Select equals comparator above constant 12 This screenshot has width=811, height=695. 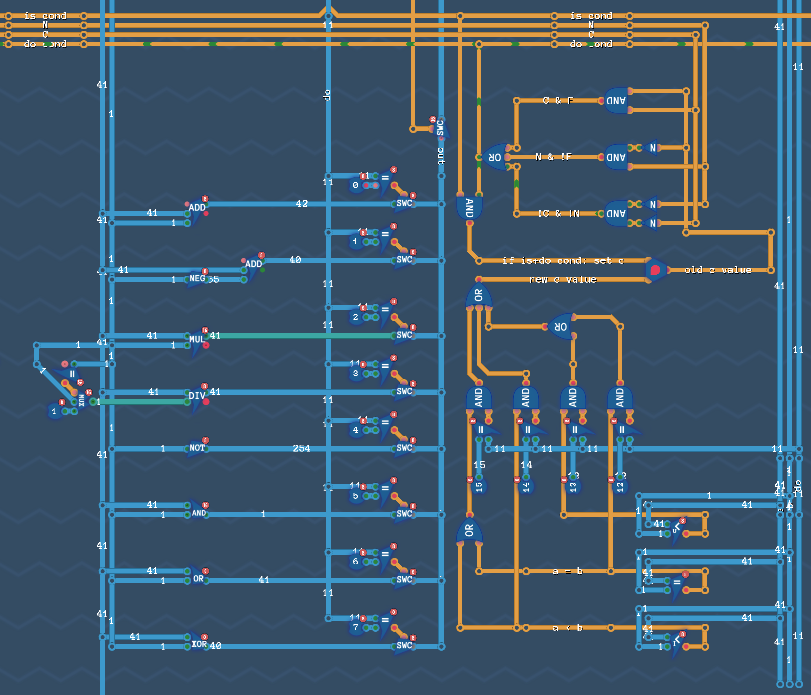622,430
